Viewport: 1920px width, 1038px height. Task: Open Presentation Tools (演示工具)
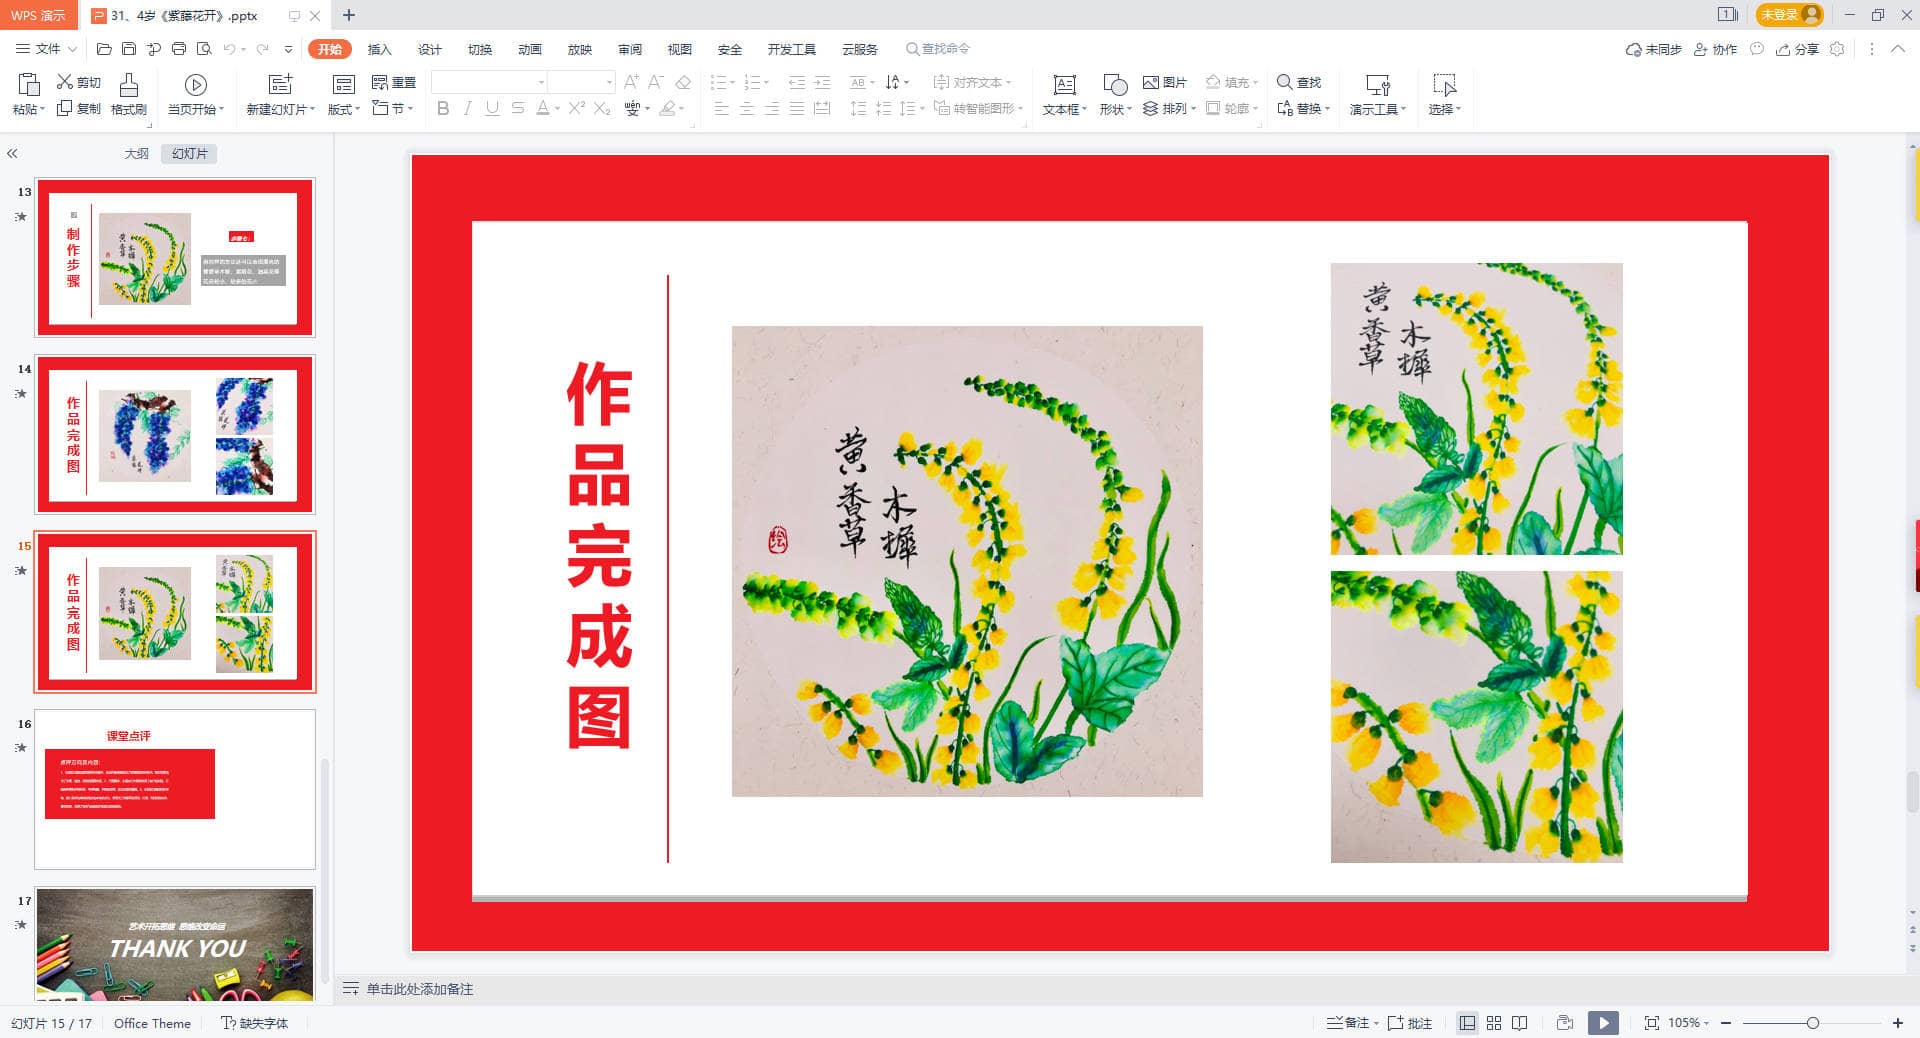point(1378,95)
